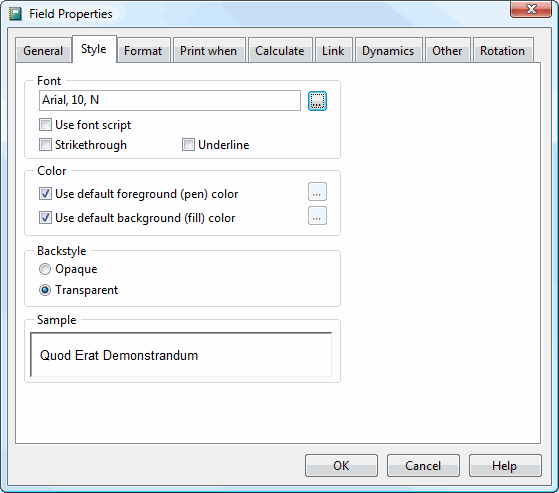Click the Field Properties title bar icon
The image size is (559, 493).
pos(15,14)
